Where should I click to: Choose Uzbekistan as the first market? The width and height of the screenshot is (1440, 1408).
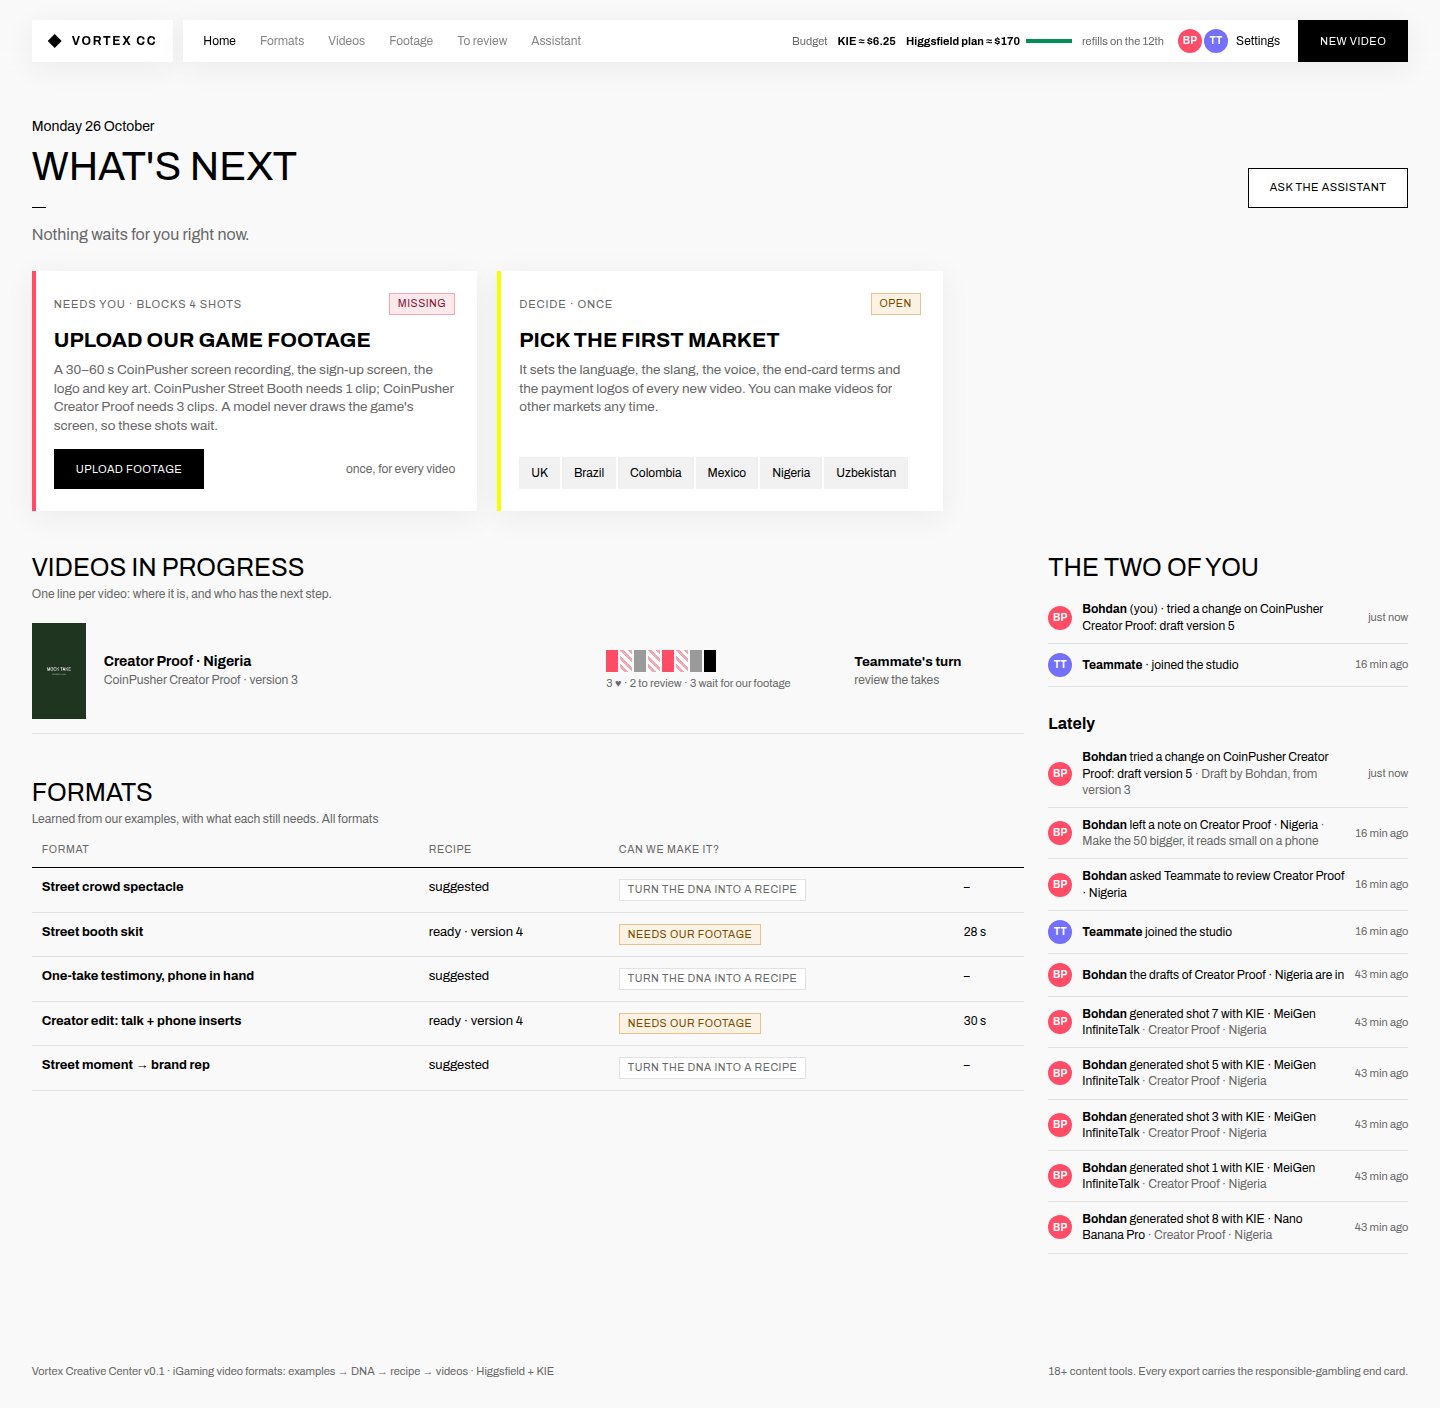[x=866, y=473]
